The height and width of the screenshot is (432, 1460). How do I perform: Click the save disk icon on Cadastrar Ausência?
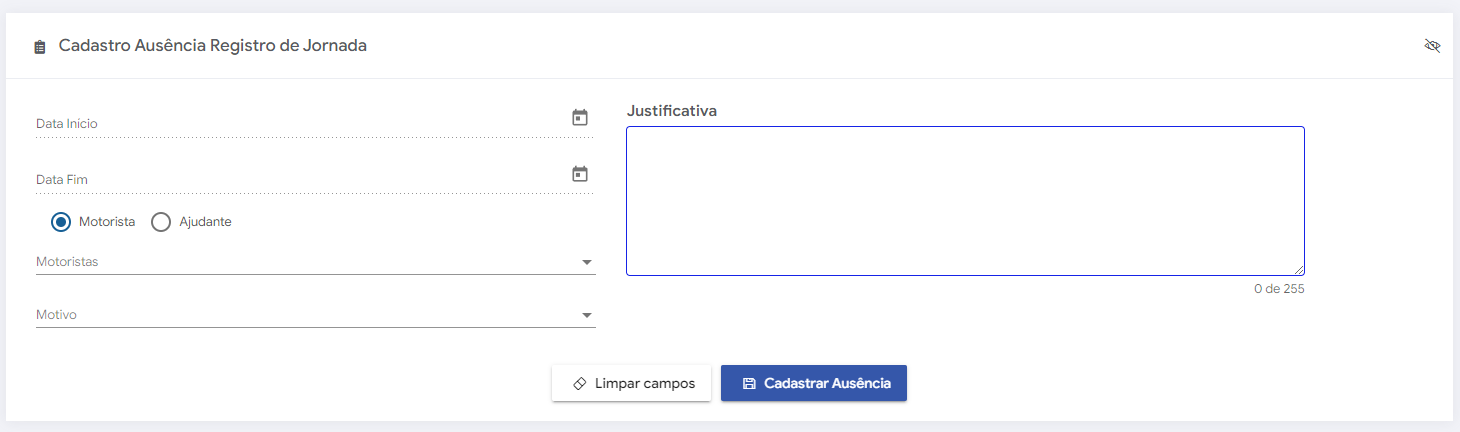pyautogui.click(x=749, y=384)
